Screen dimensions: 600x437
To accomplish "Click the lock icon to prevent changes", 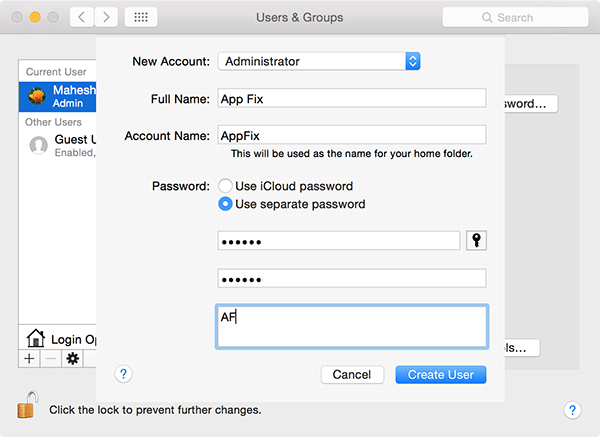I will point(26,407).
